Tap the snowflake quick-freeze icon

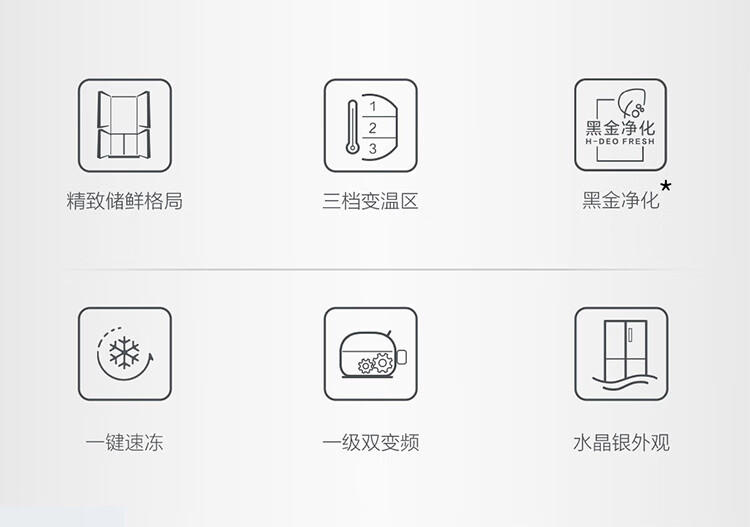pos(124,354)
